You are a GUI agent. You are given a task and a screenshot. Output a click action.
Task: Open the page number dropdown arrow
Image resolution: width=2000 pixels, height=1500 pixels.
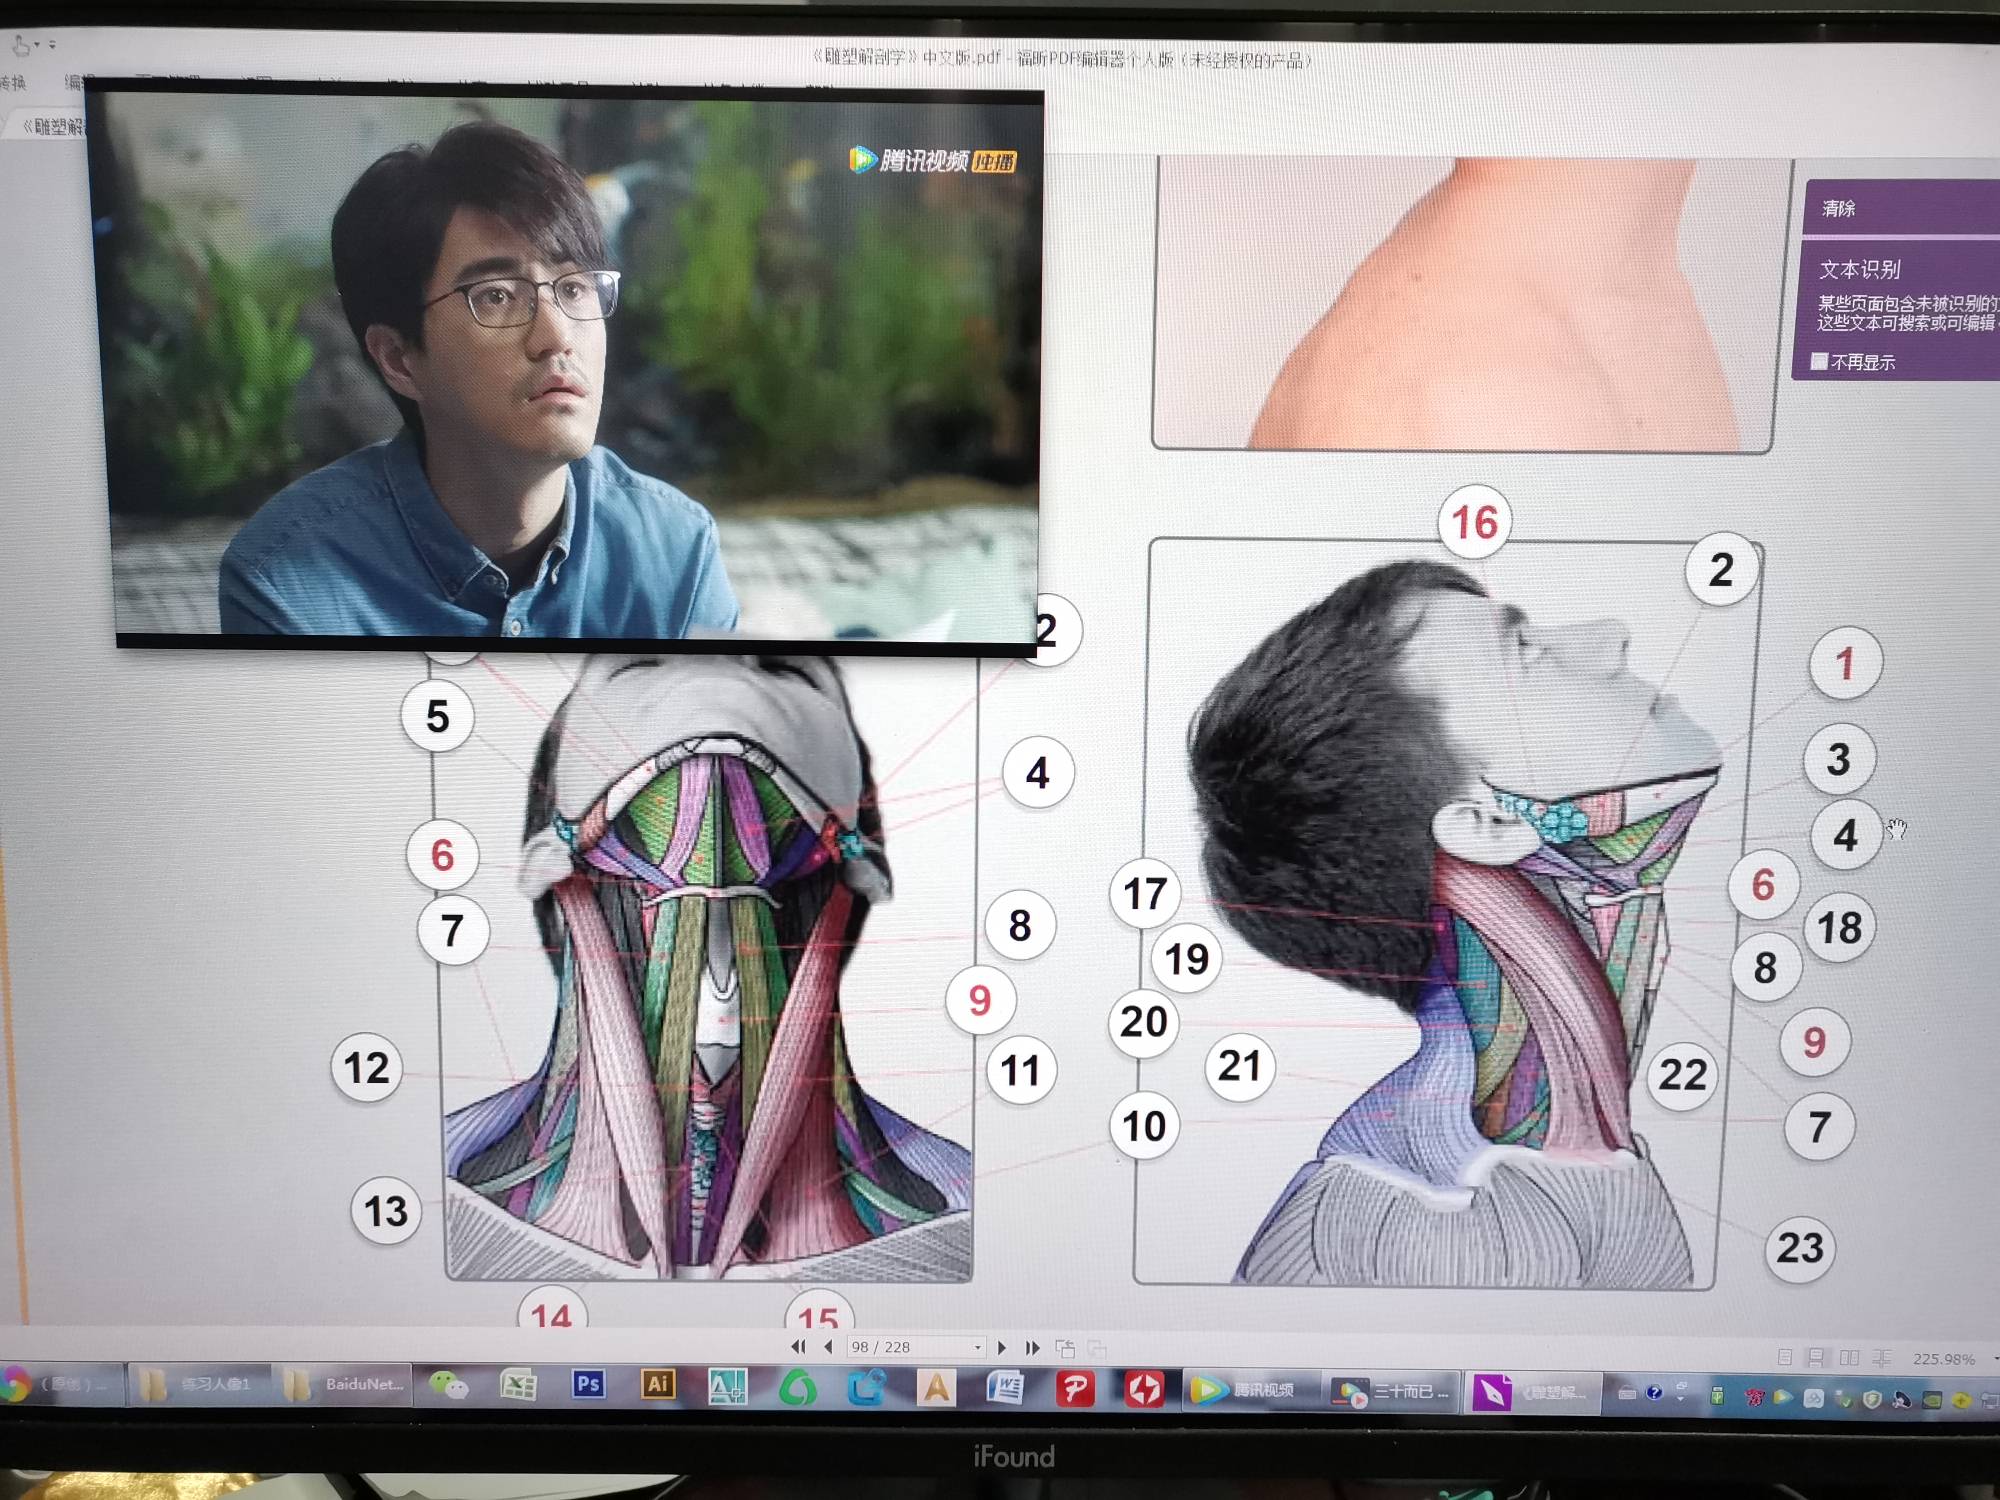[978, 1348]
